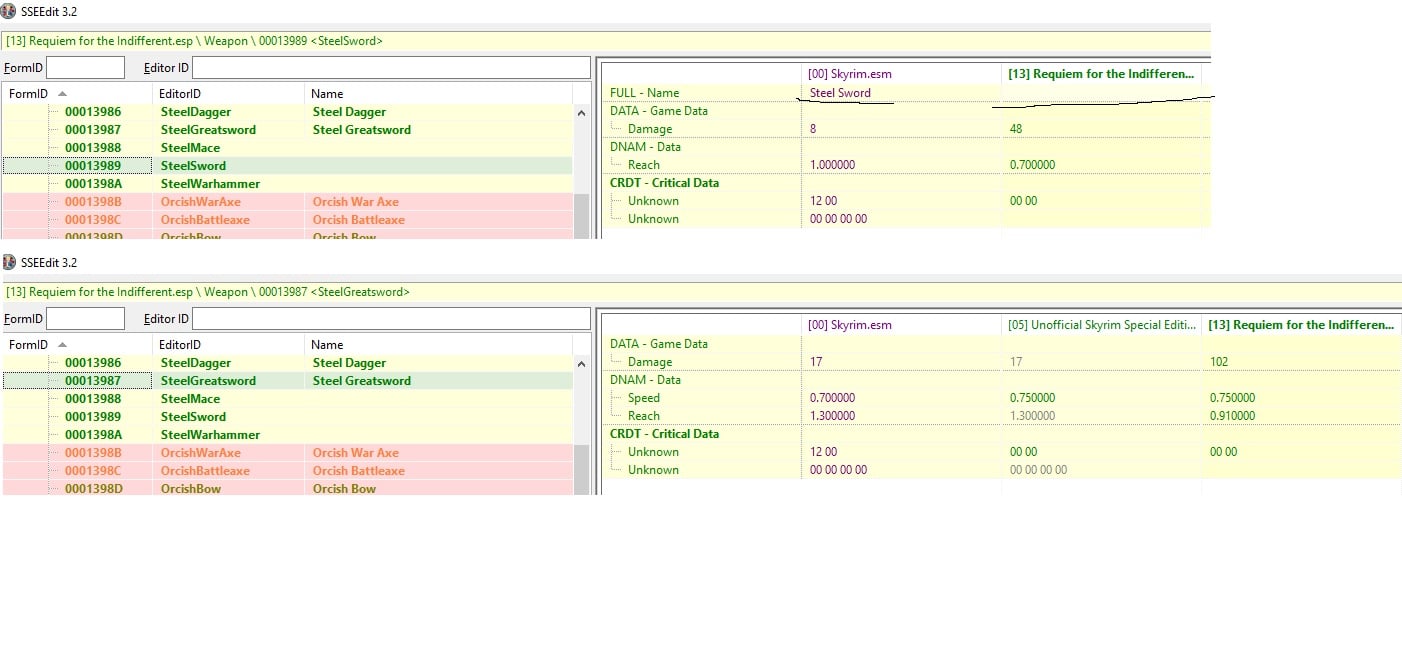
Task: Click scrollbar thumb of lower window record list
Action: pos(581,470)
